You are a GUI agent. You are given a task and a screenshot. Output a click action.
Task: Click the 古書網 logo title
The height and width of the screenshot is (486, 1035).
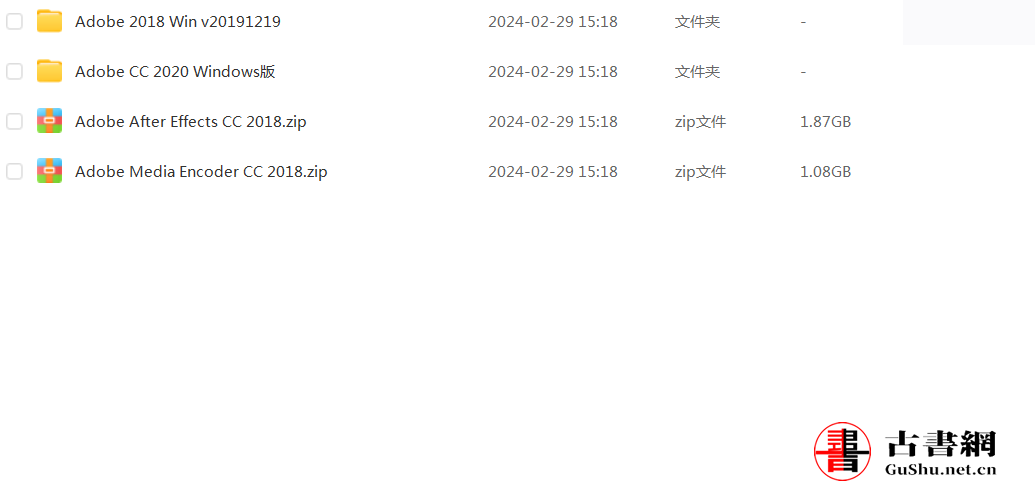(941, 442)
